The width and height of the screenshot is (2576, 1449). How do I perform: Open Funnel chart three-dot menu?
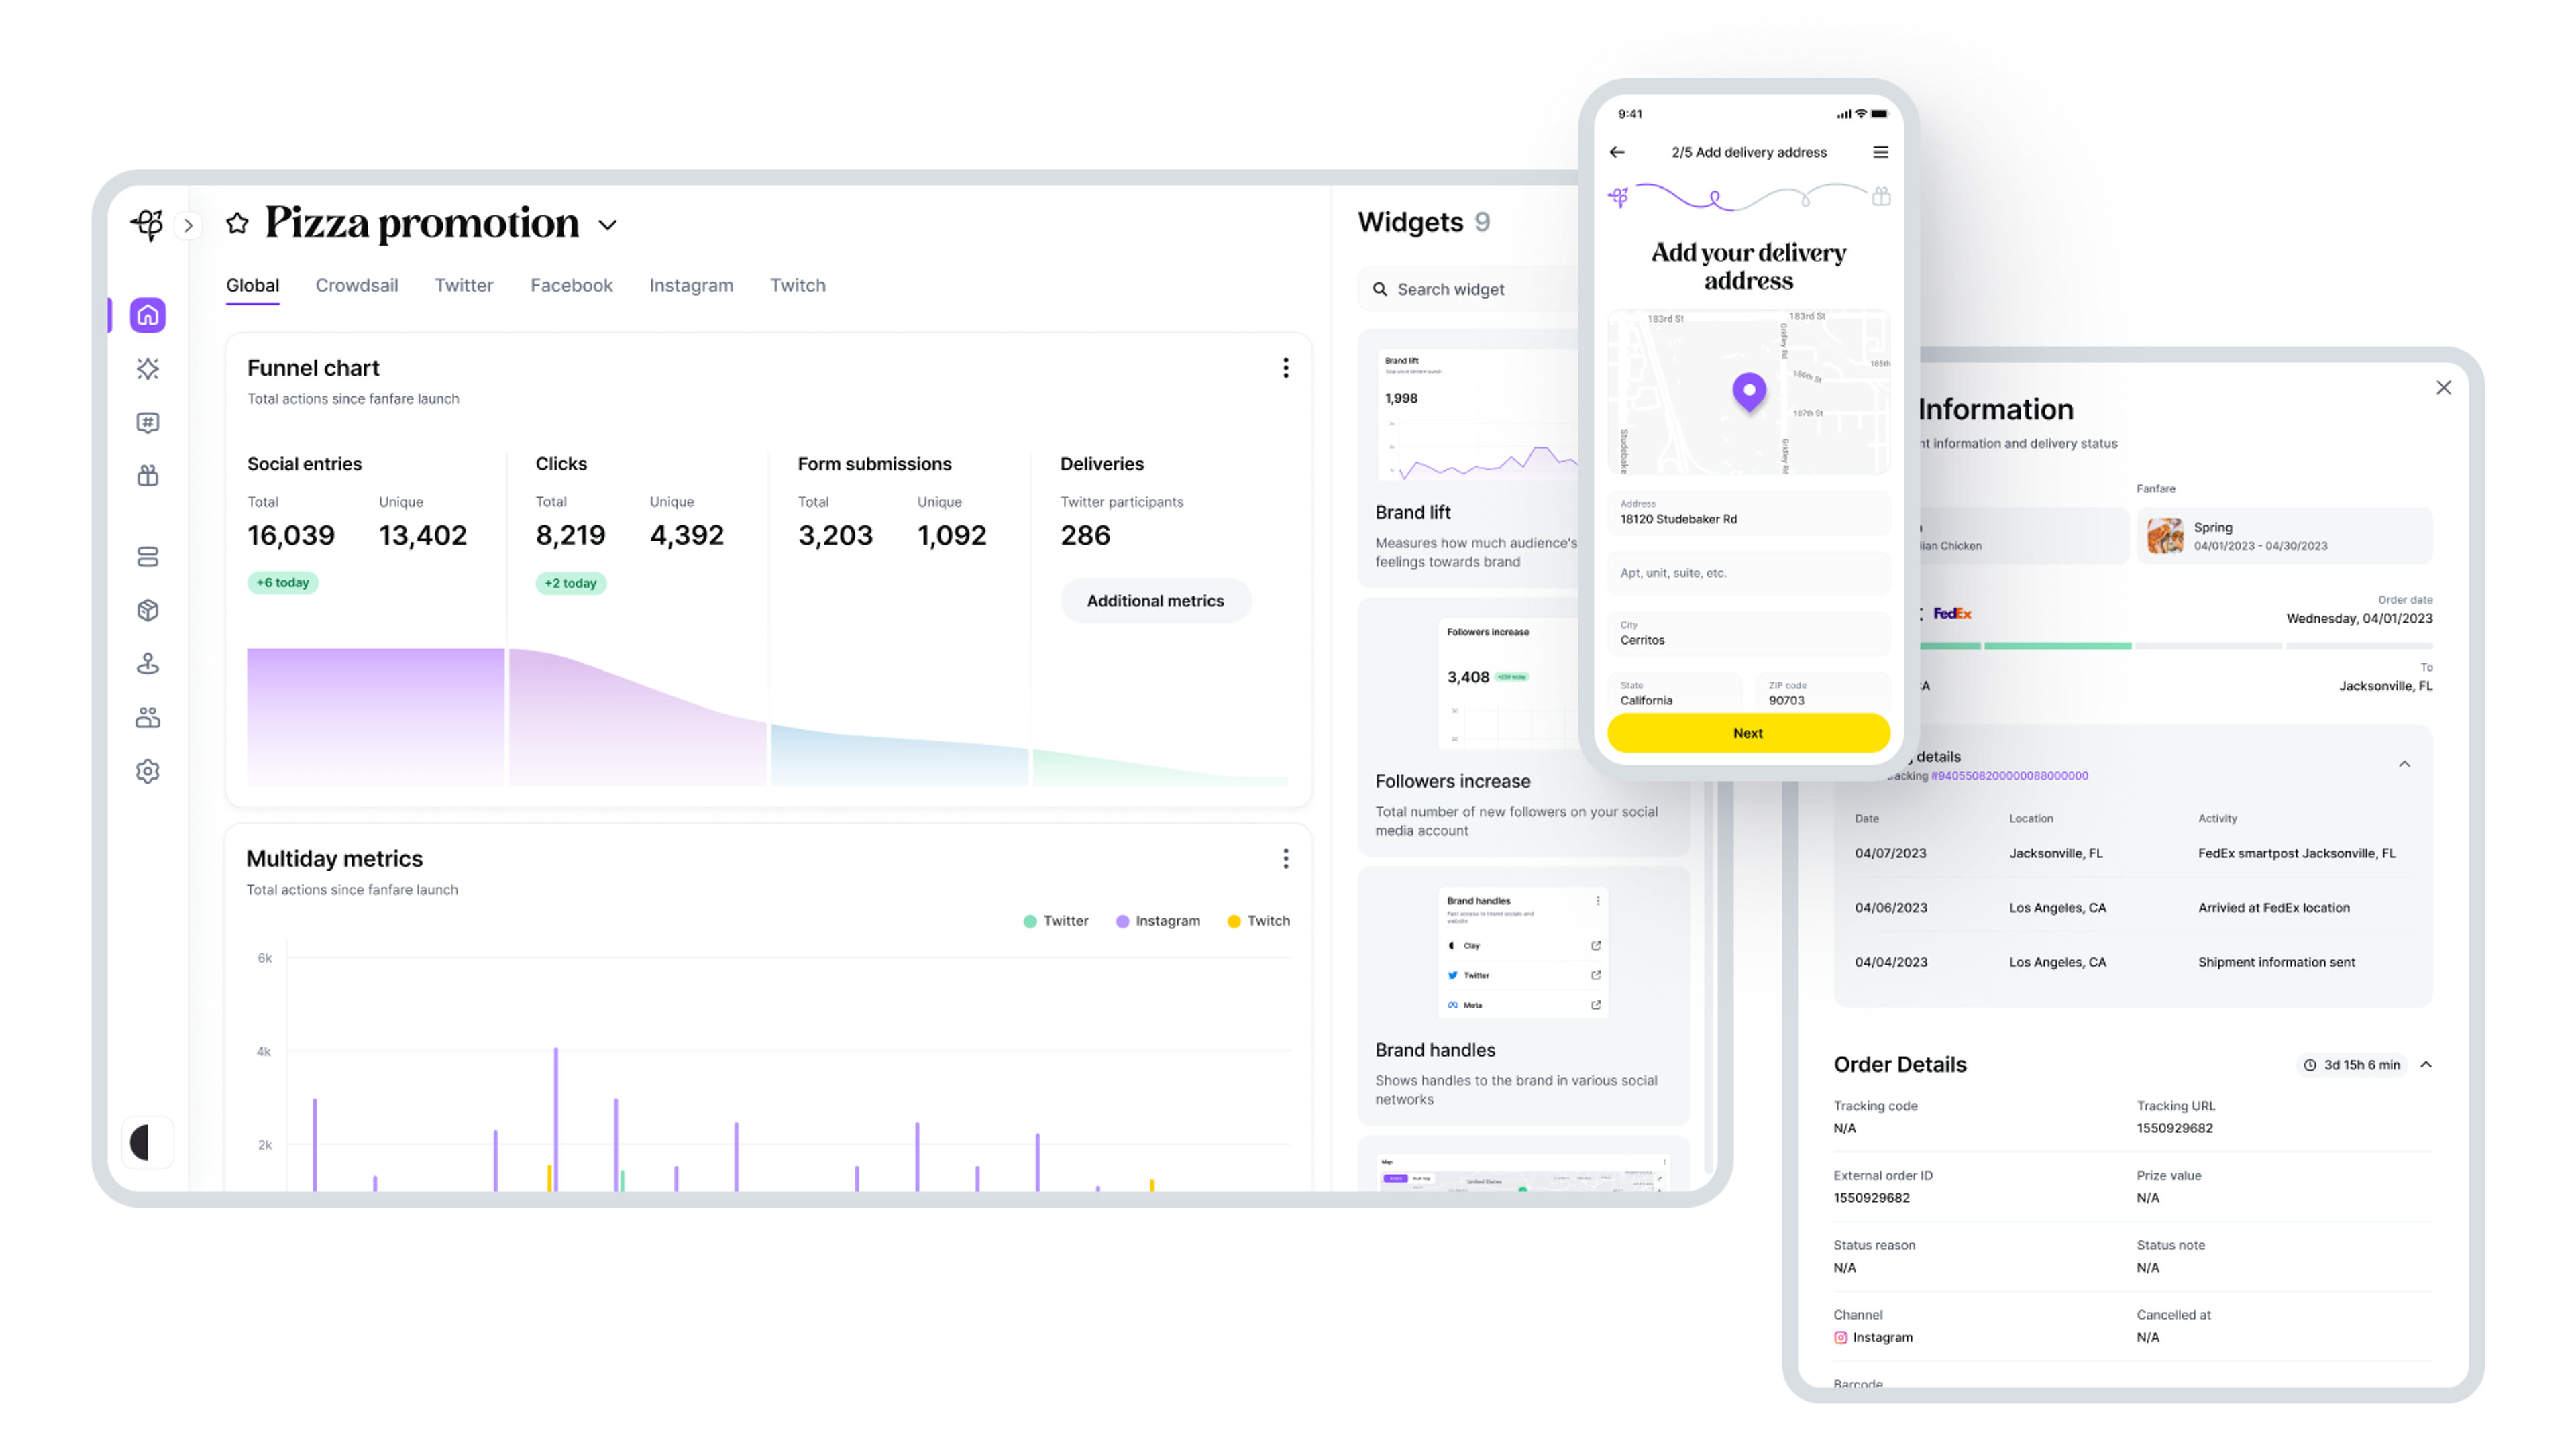click(x=1285, y=368)
